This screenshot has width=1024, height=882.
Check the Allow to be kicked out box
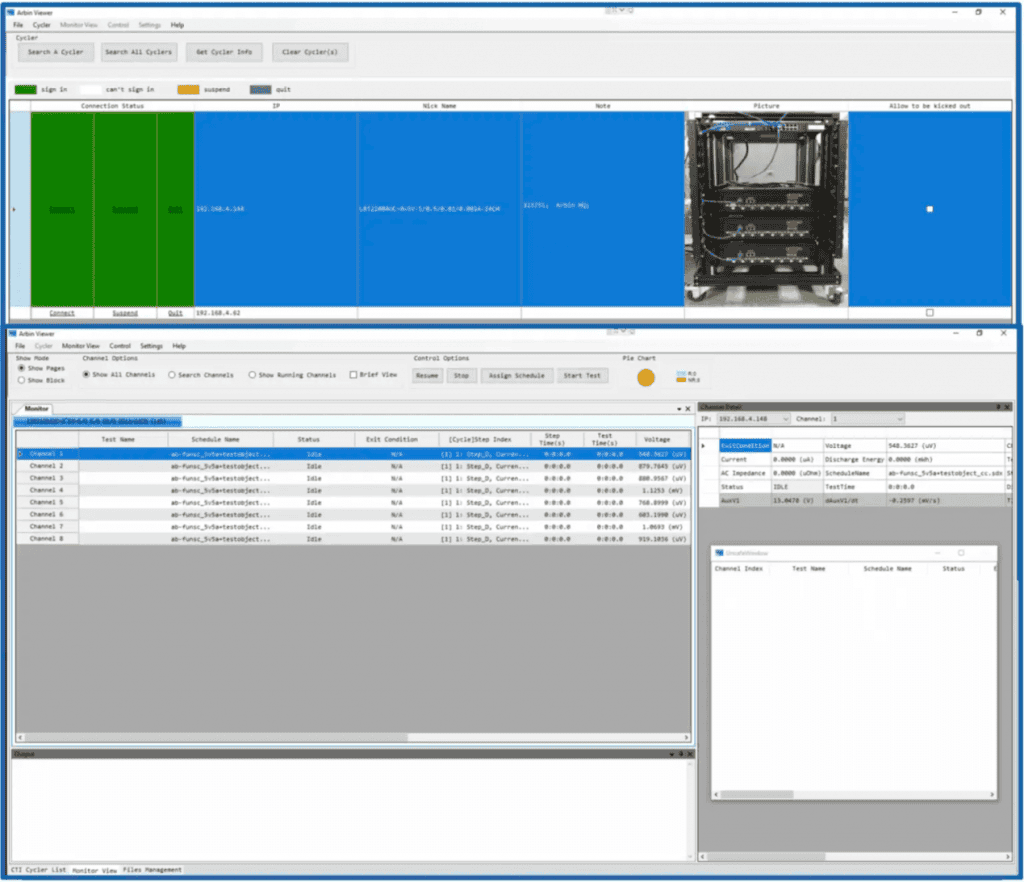930,208
